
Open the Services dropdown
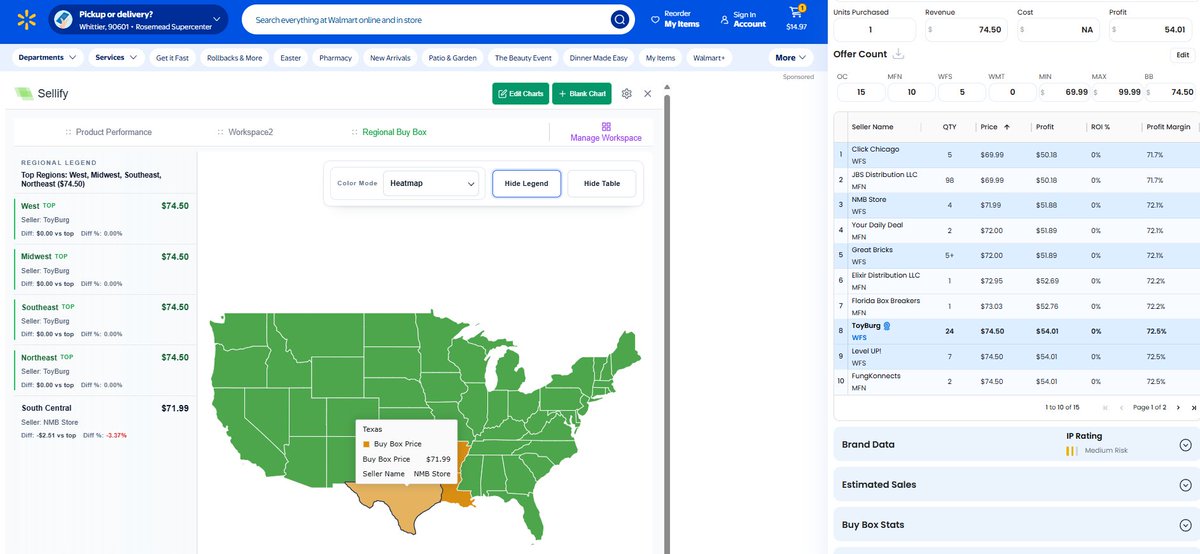point(117,58)
